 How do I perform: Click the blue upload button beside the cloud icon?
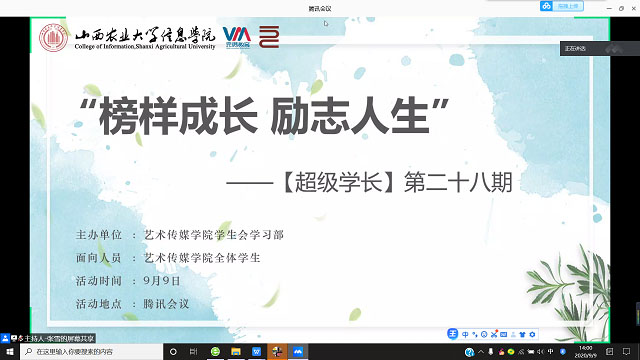(568, 6)
